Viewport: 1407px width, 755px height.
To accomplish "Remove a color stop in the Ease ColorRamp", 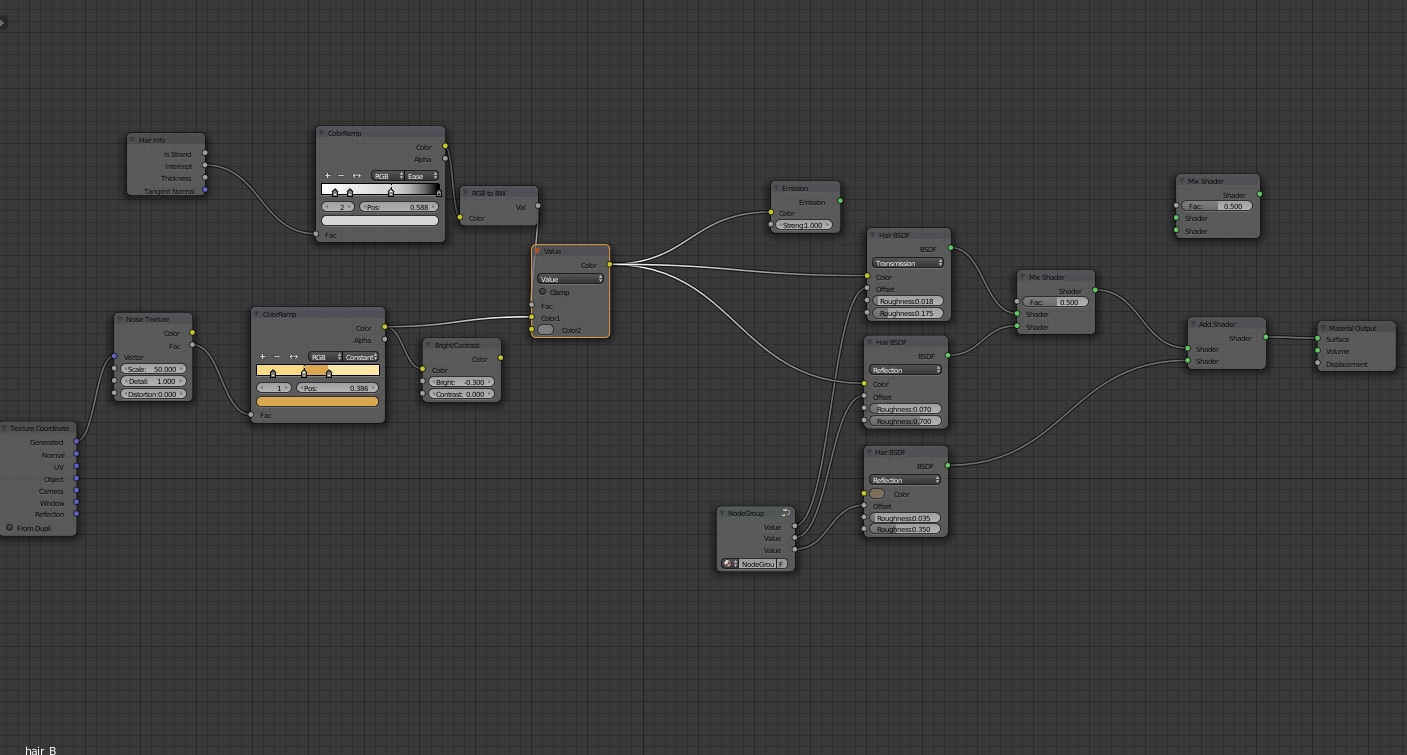I will click(x=341, y=176).
